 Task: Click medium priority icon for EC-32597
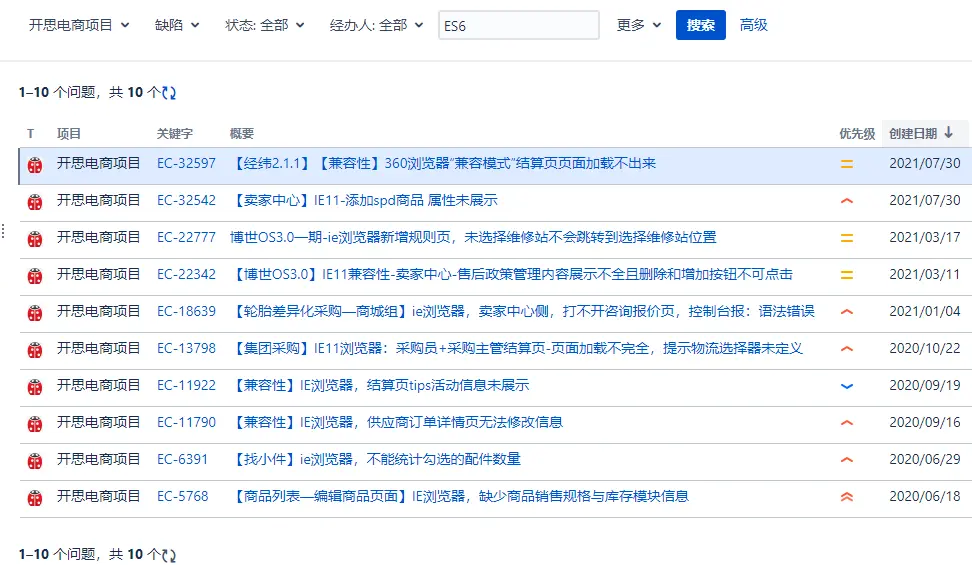847,164
